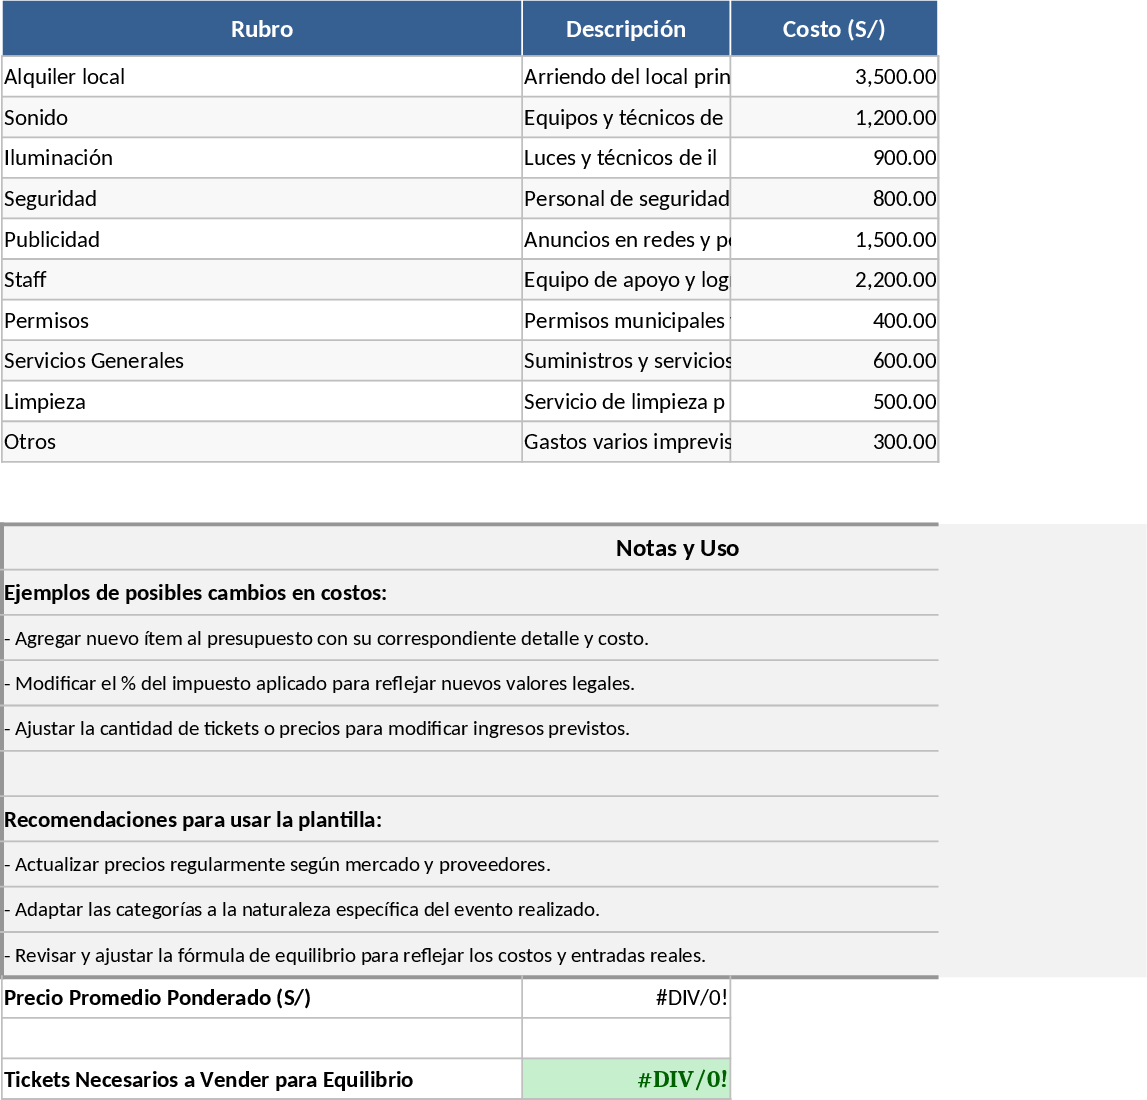This screenshot has height=1100, width=1147.
Task: Click the Rubro column header
Action: pos(261,29)
